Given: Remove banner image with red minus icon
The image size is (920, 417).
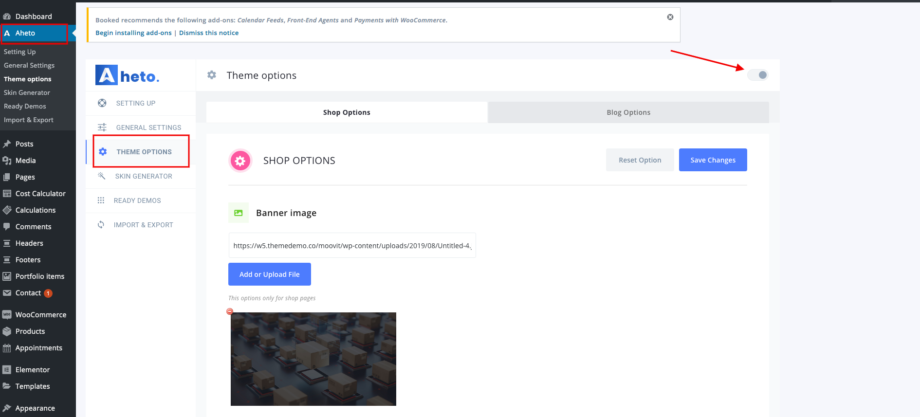Looking at the screenshot, I should (229, 311).
